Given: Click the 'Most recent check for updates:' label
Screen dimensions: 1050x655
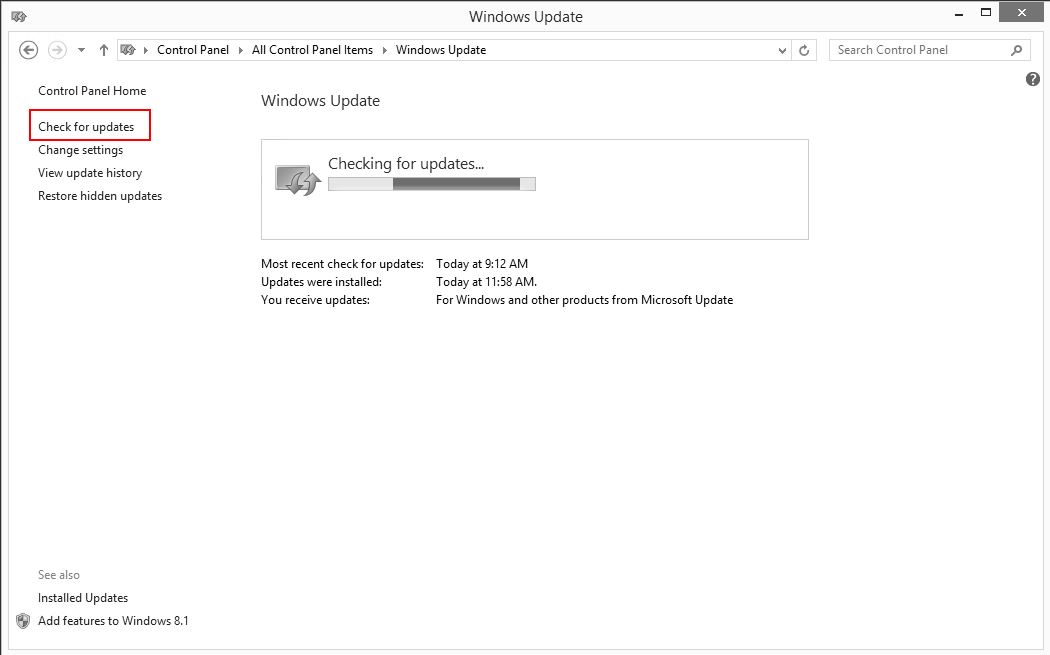Looking at the screenshot, I should pos(342,264).
